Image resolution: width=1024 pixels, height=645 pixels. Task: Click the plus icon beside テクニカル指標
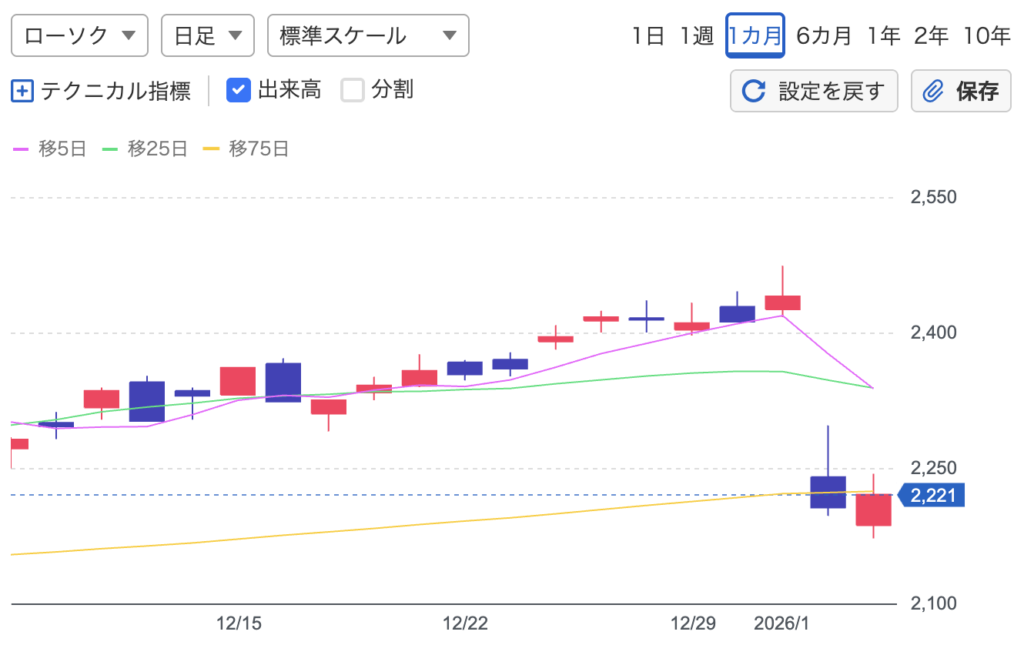22,91
